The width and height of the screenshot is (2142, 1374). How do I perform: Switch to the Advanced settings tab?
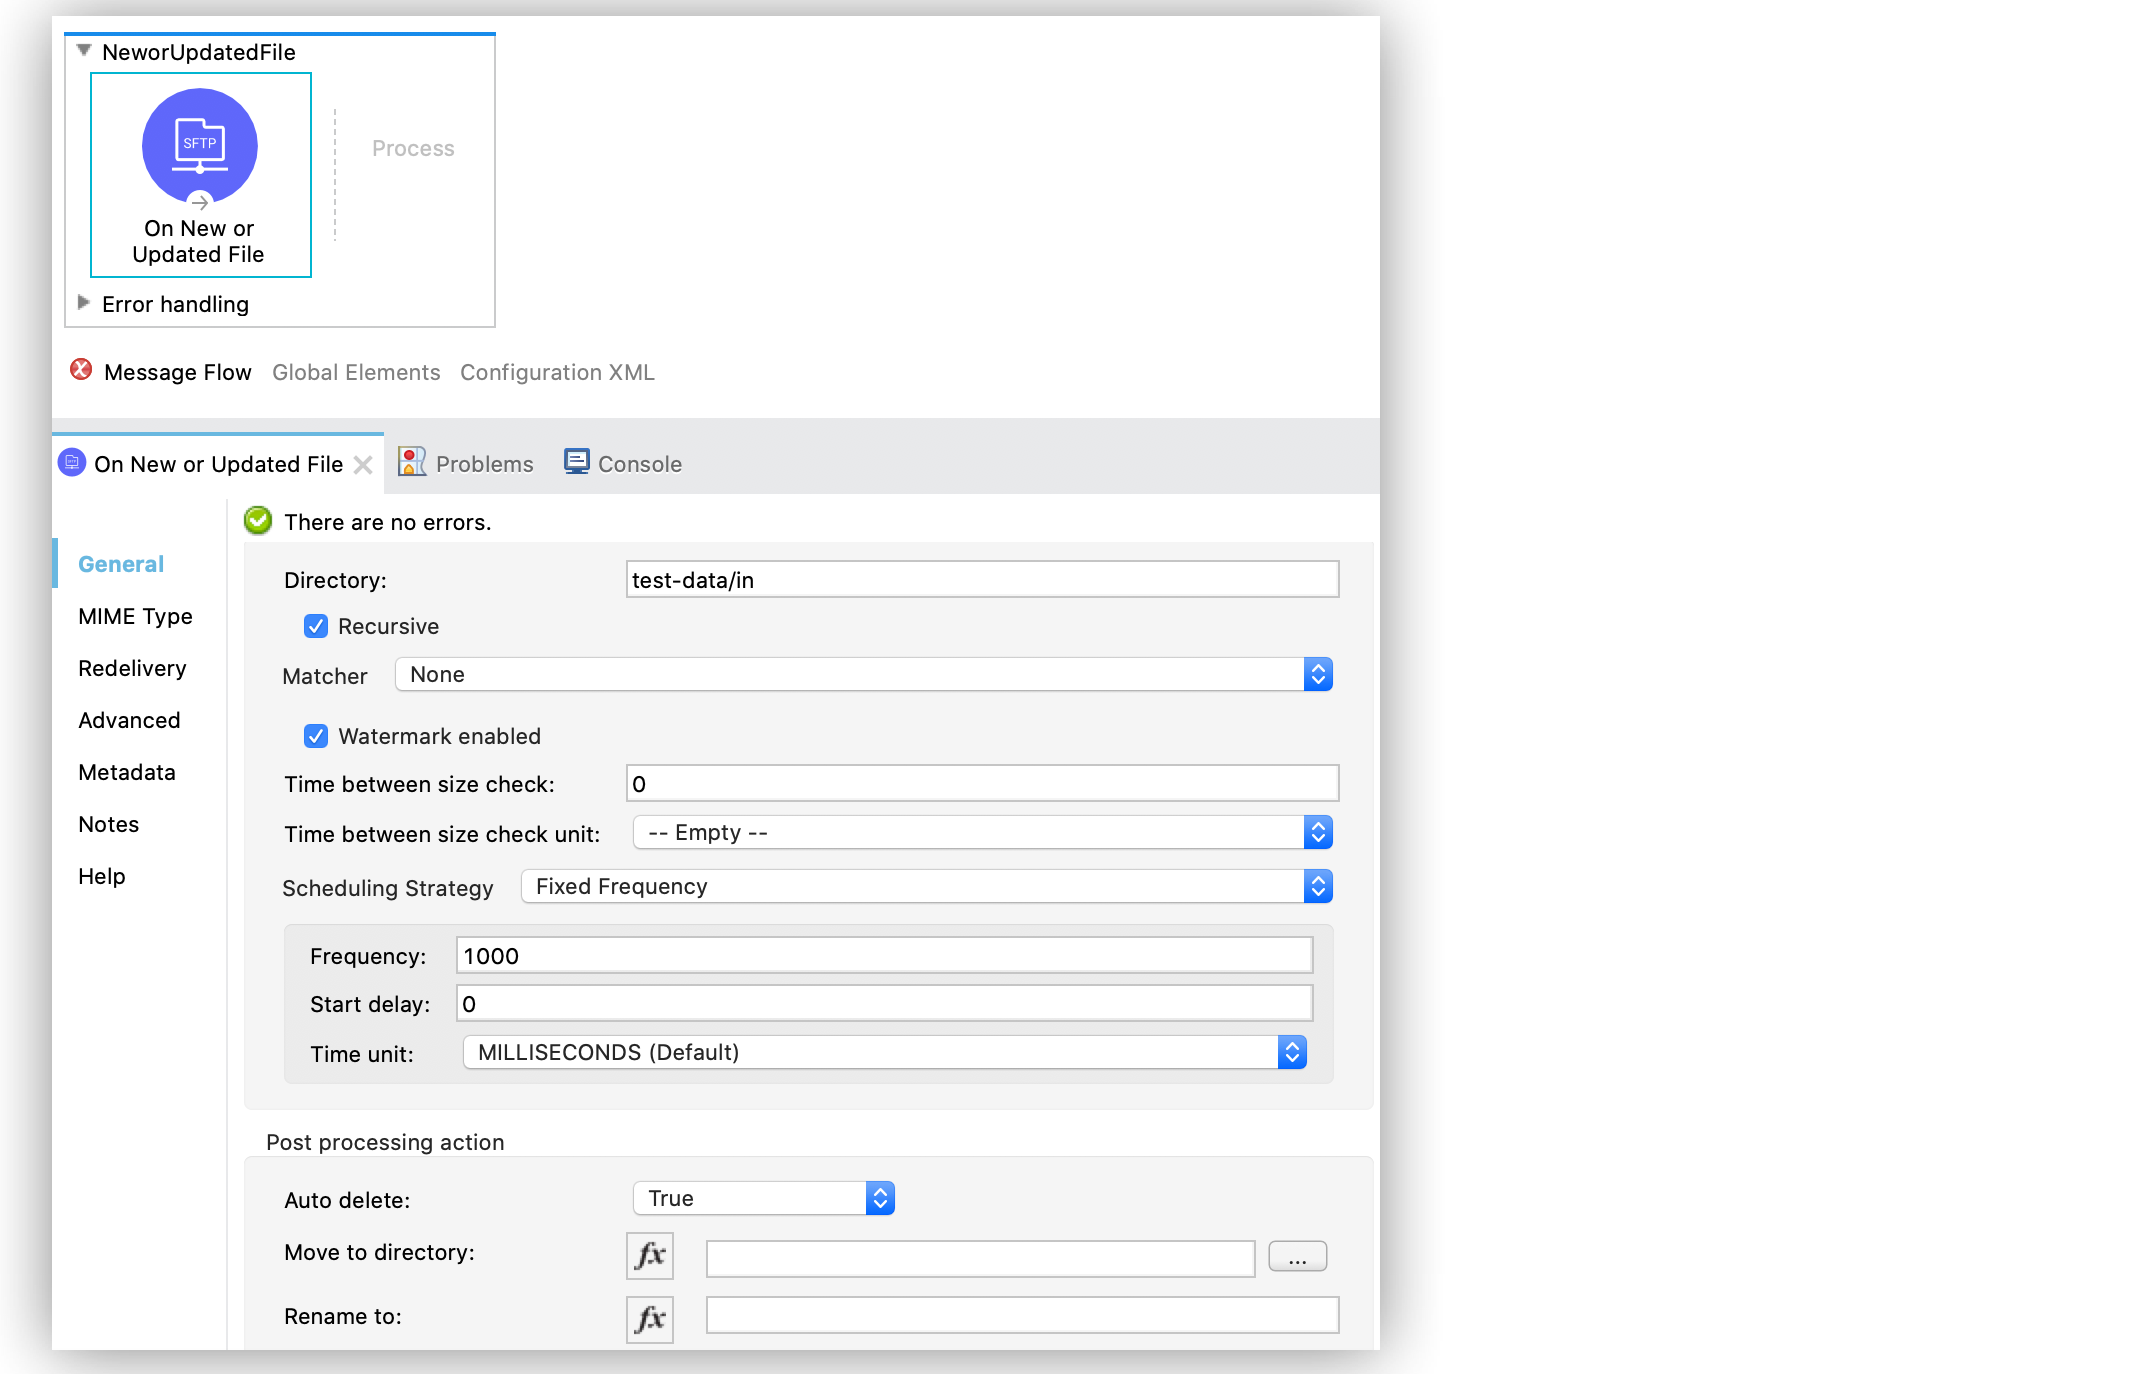pyautogui.click(x=131, y=720)
